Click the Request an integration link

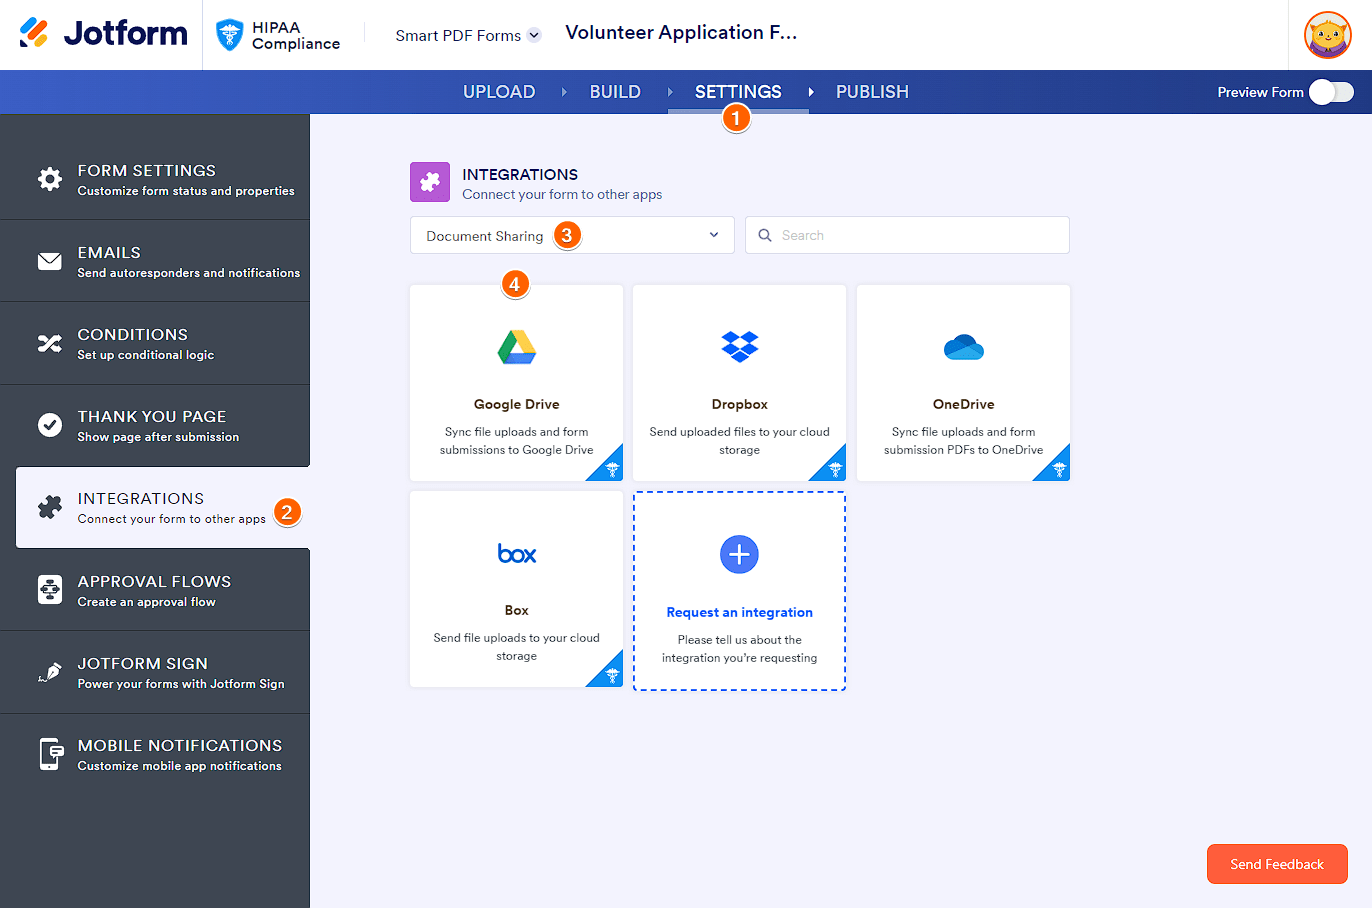740,612
